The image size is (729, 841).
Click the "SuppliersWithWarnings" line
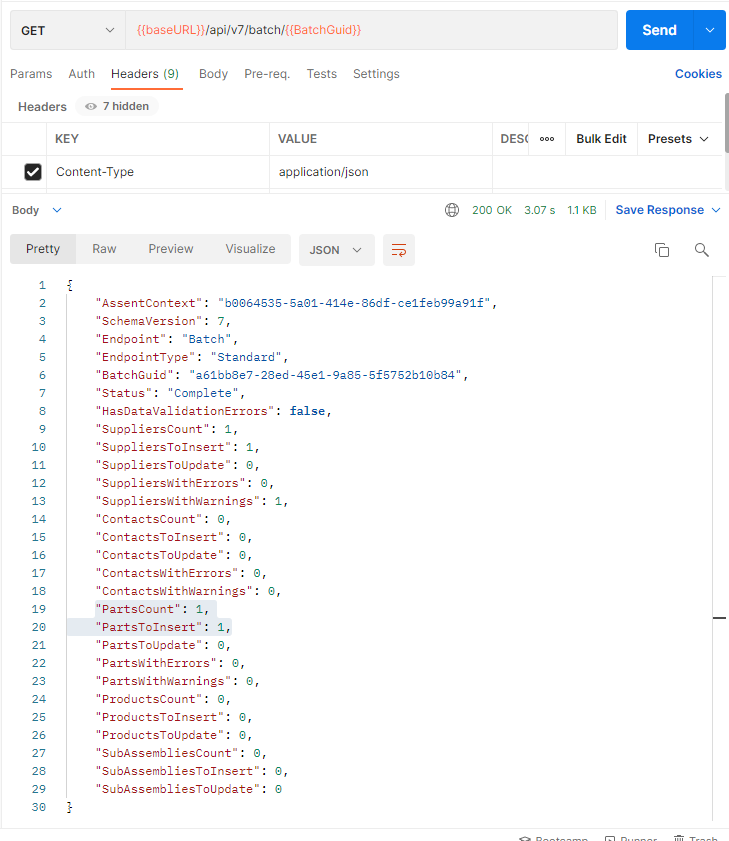(x=192, y=501)
